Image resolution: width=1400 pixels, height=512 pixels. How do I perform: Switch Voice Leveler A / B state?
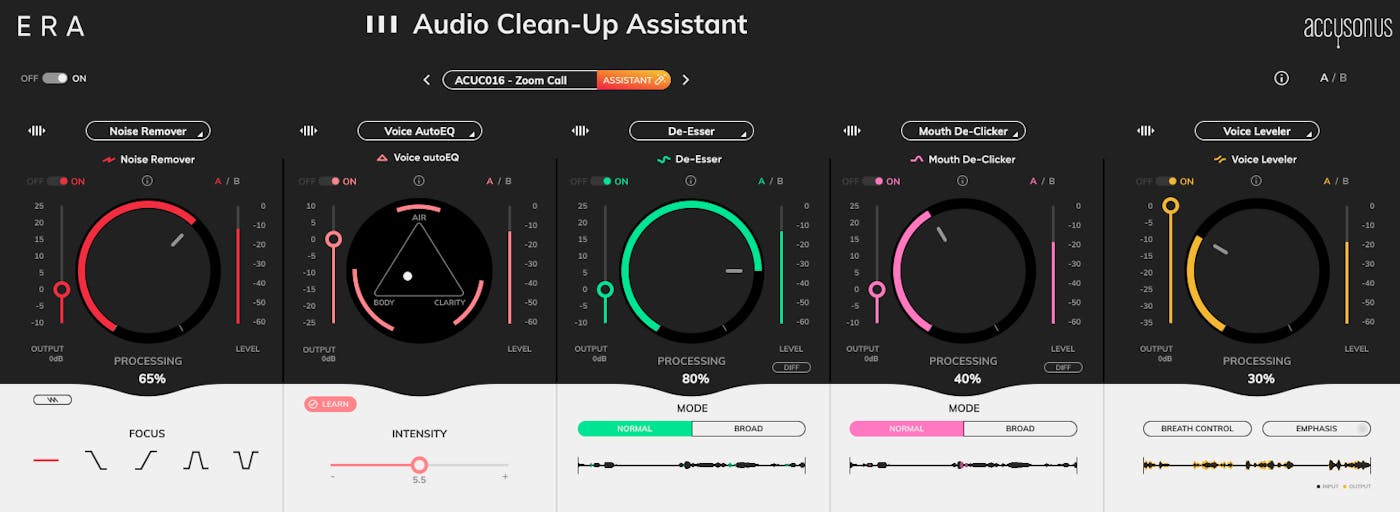[1337, 181]
